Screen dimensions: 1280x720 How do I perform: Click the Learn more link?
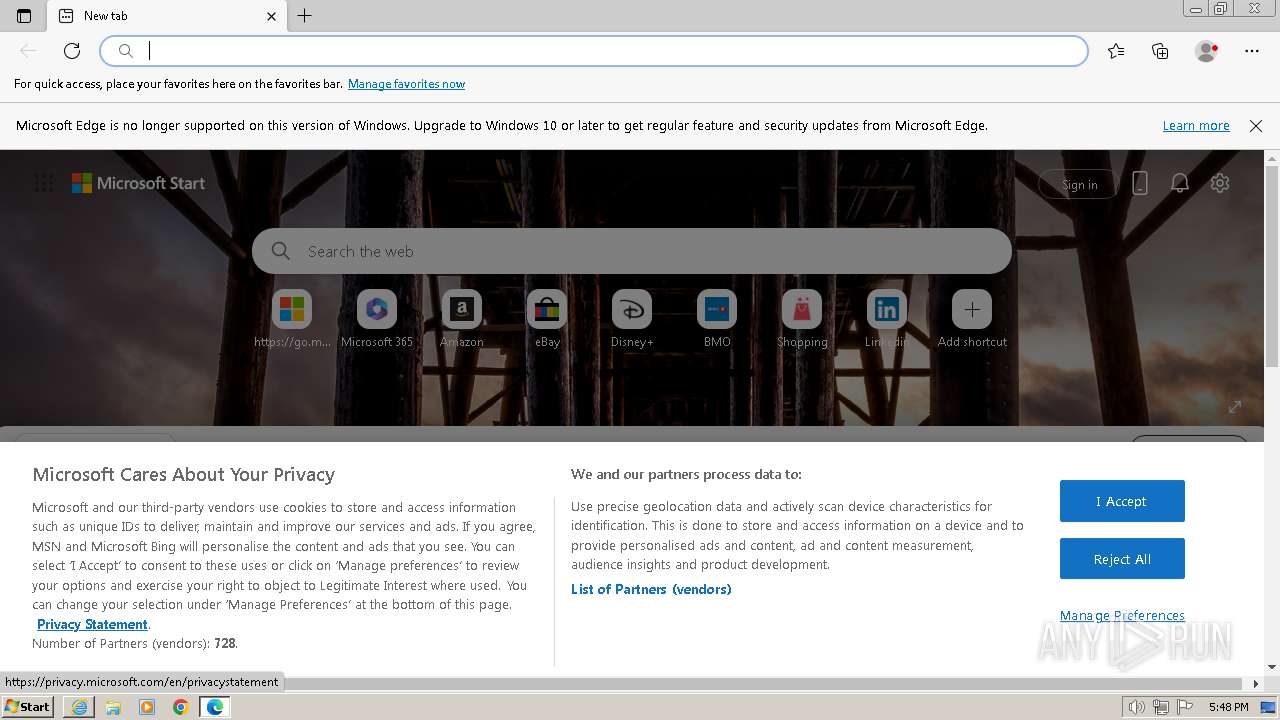pyautogui.click(x=1196, y=126)
